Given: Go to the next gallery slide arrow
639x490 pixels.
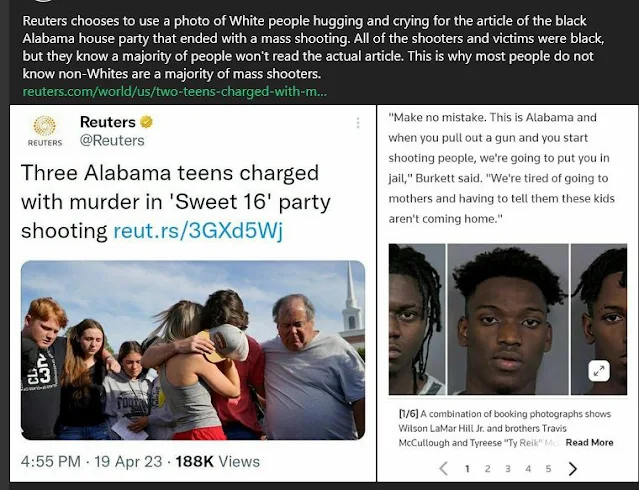Looking at the screenshot, I should point(573,469).
